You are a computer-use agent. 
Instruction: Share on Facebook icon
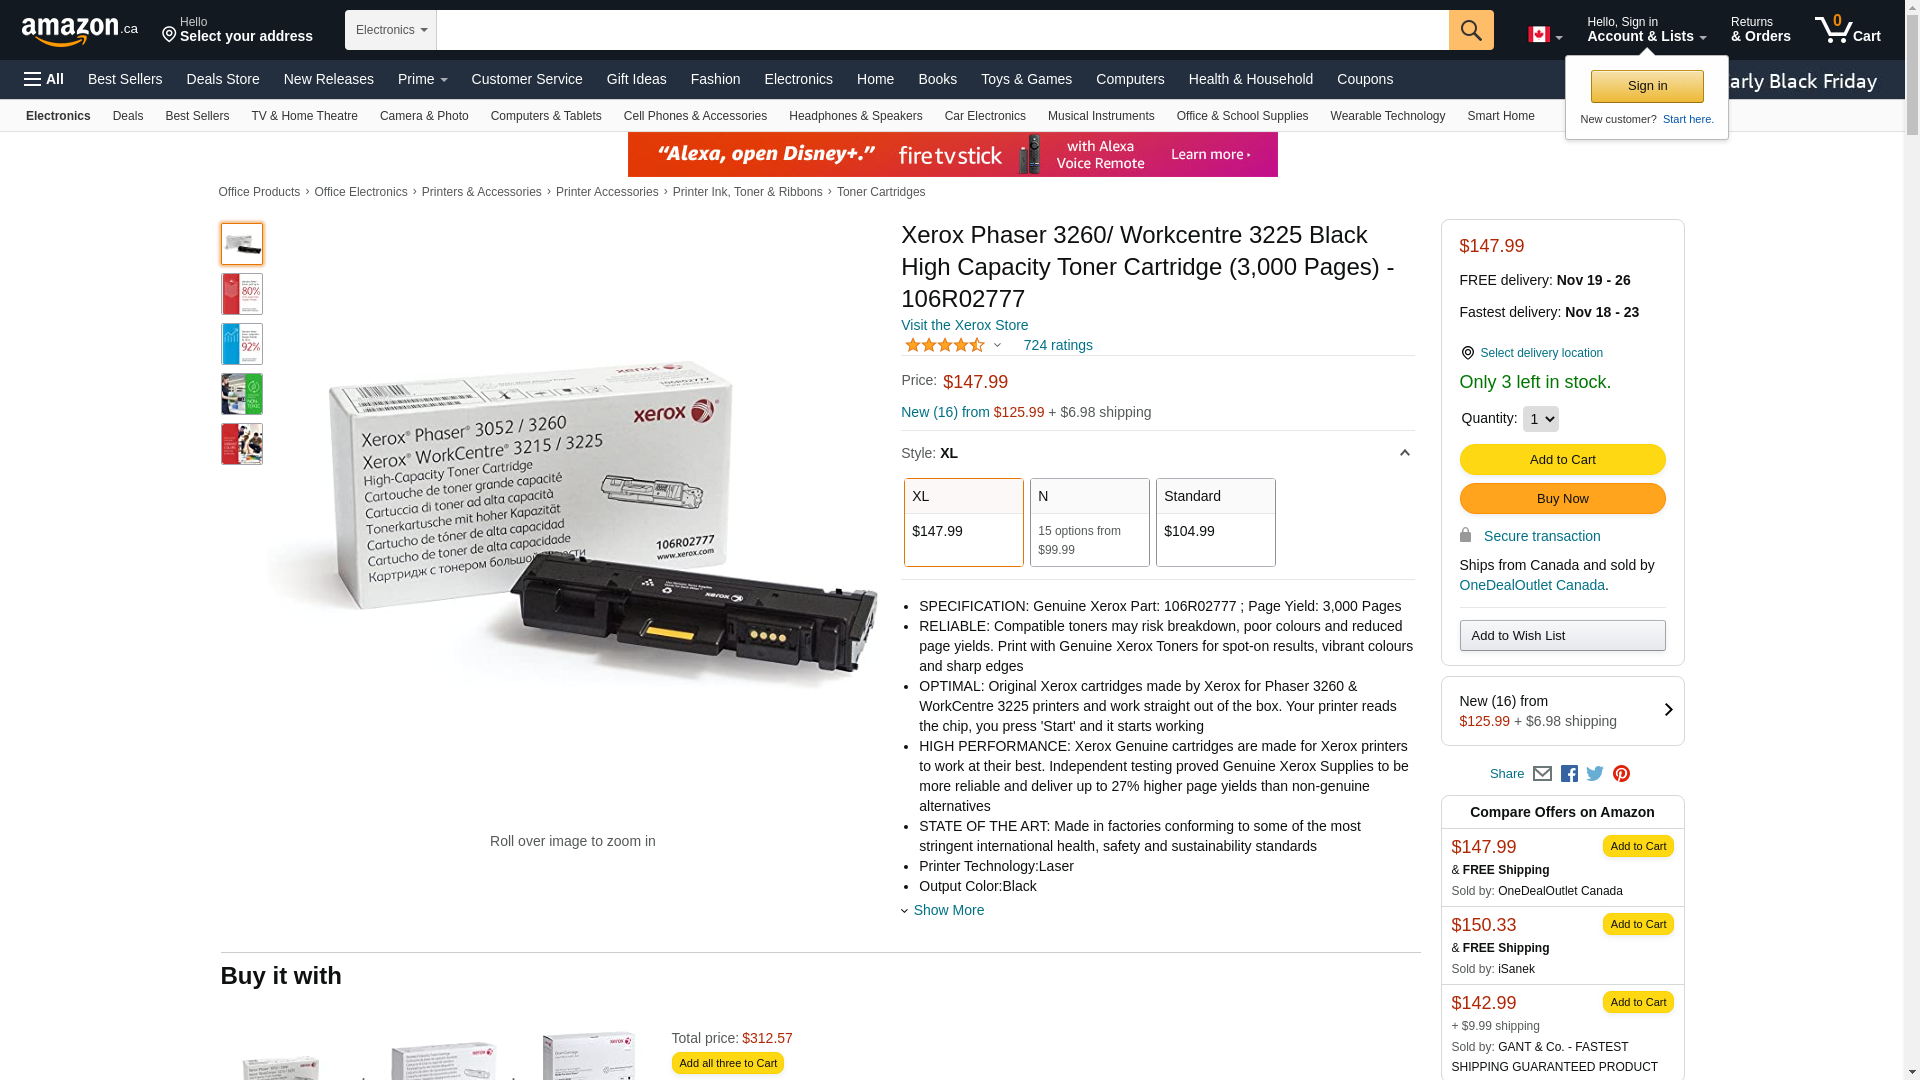(x=1569, y=774)
